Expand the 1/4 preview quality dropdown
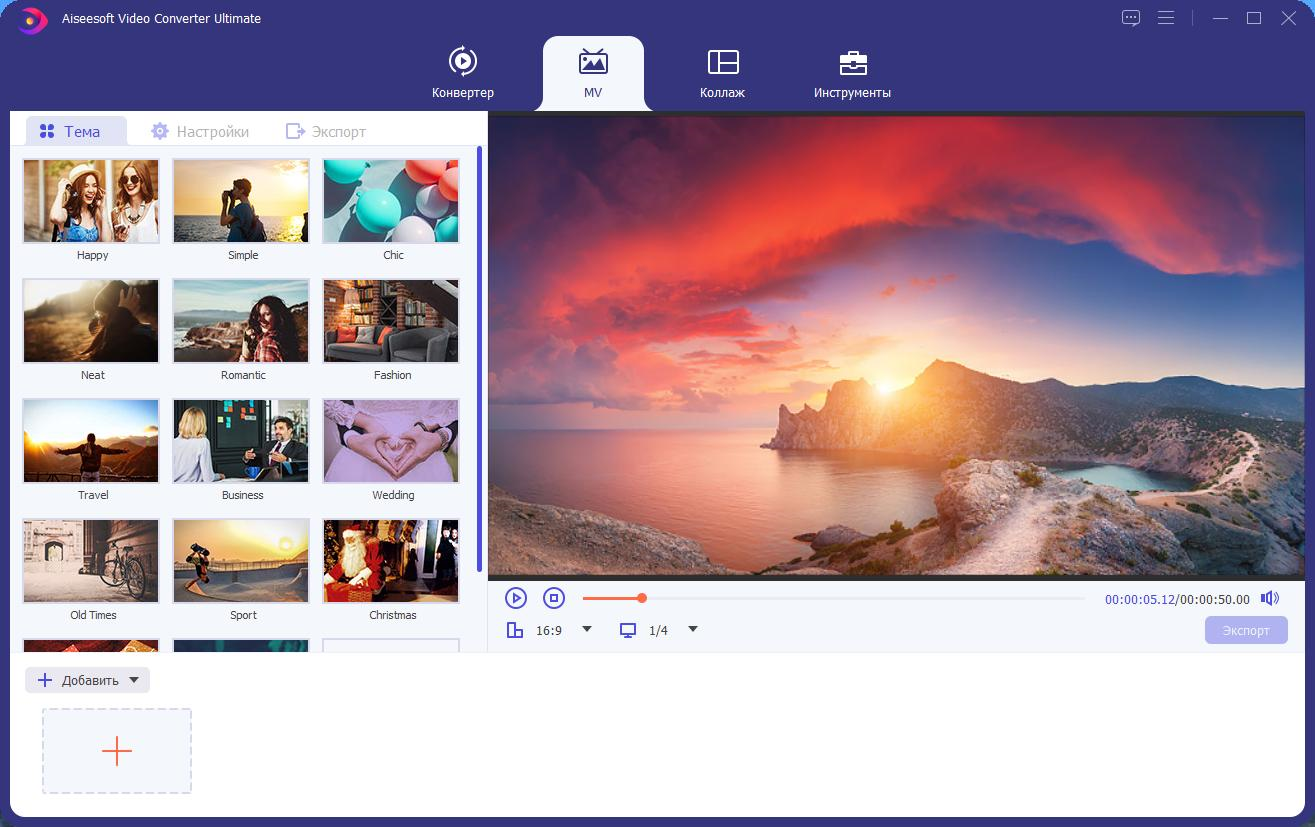The image size is (1315, 827). point(693,629)
